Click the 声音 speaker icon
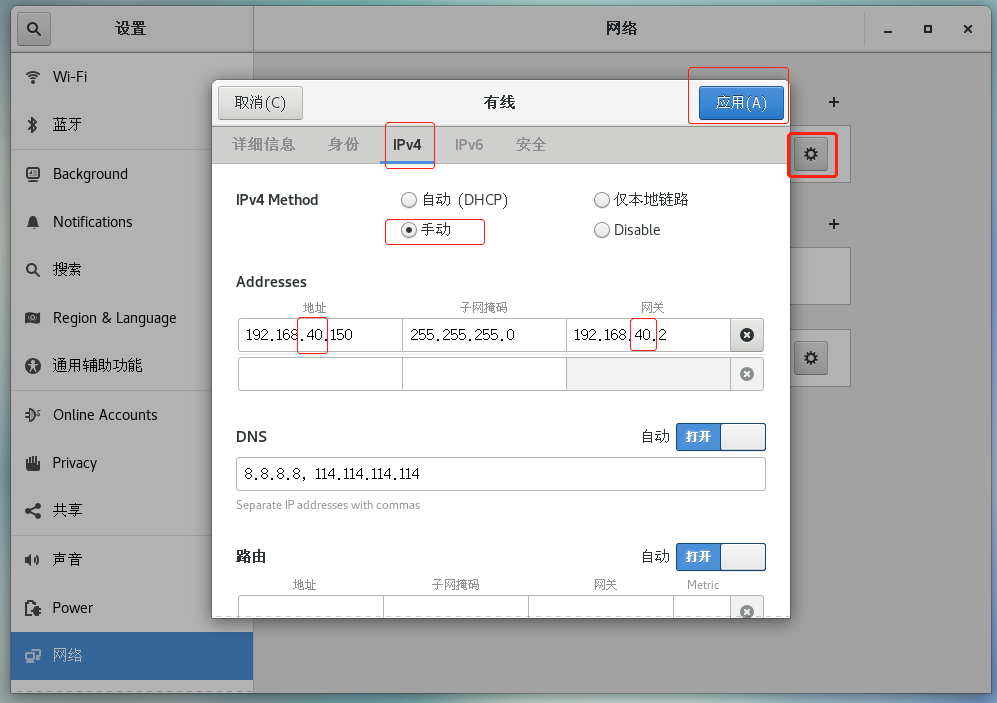This screenshot has height=703, width=997. click(x=32, y=559)
